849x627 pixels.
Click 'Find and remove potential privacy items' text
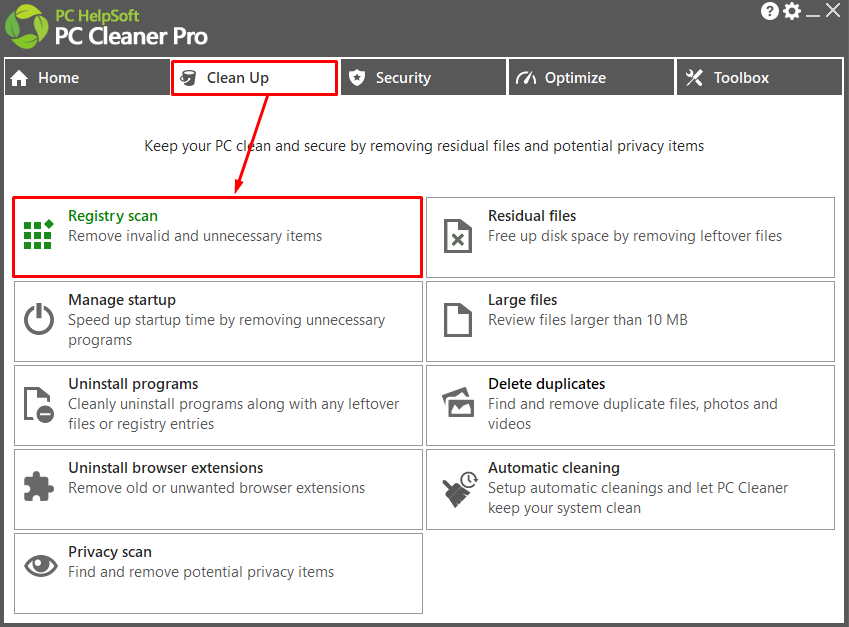click(201, 572)
